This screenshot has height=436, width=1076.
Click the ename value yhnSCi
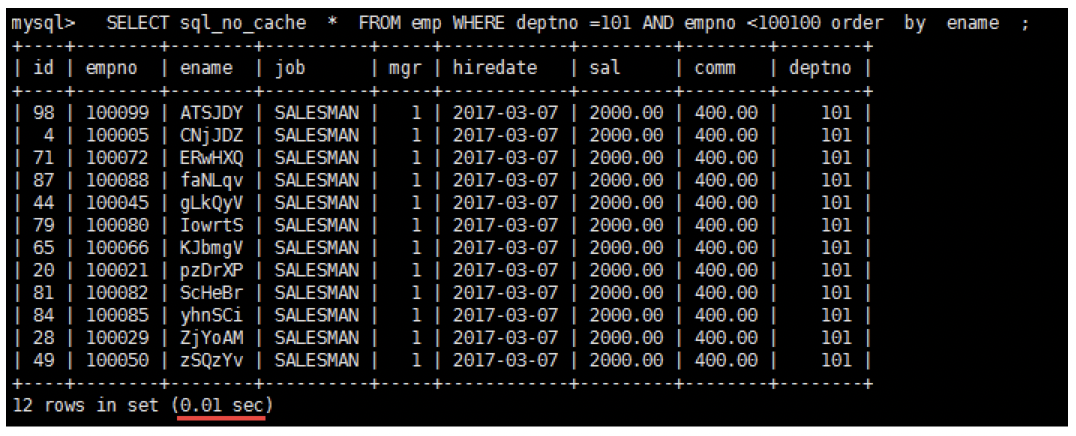coord(211,316)
